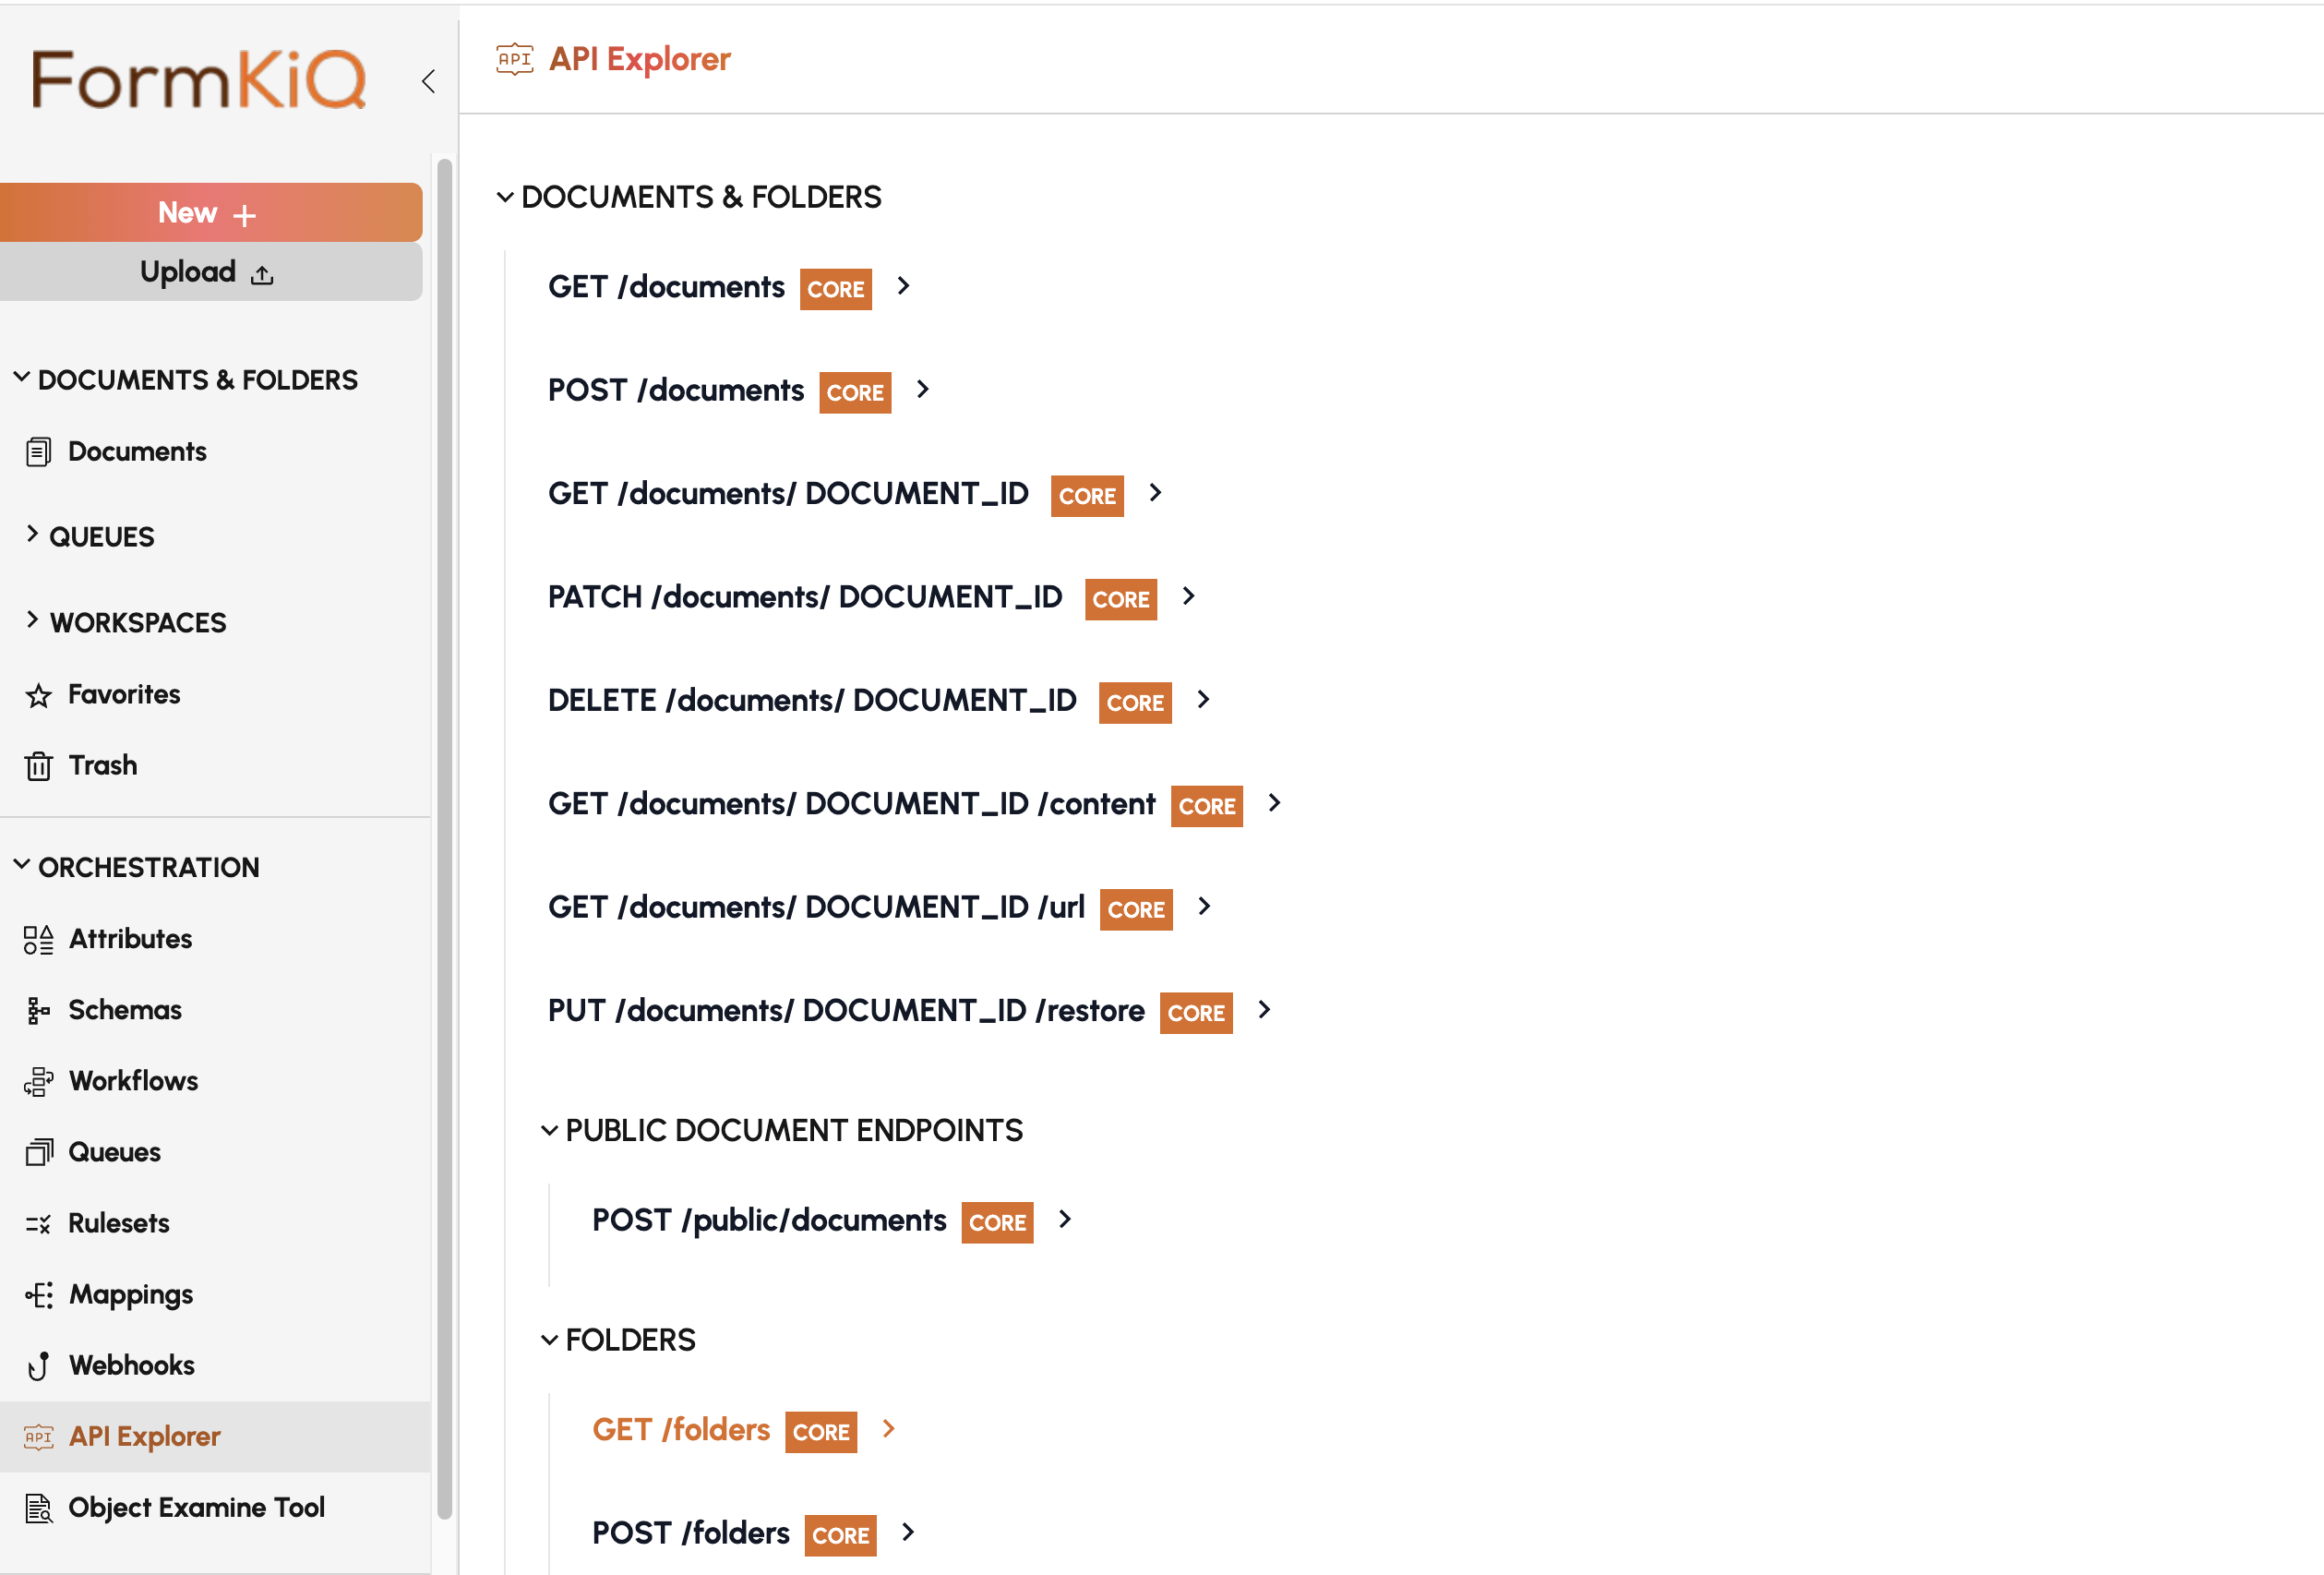The height and width of the screenshot is (1575, 2324).
Task: Click the Attributes icon in Orchestration
Action: [37, 939]
